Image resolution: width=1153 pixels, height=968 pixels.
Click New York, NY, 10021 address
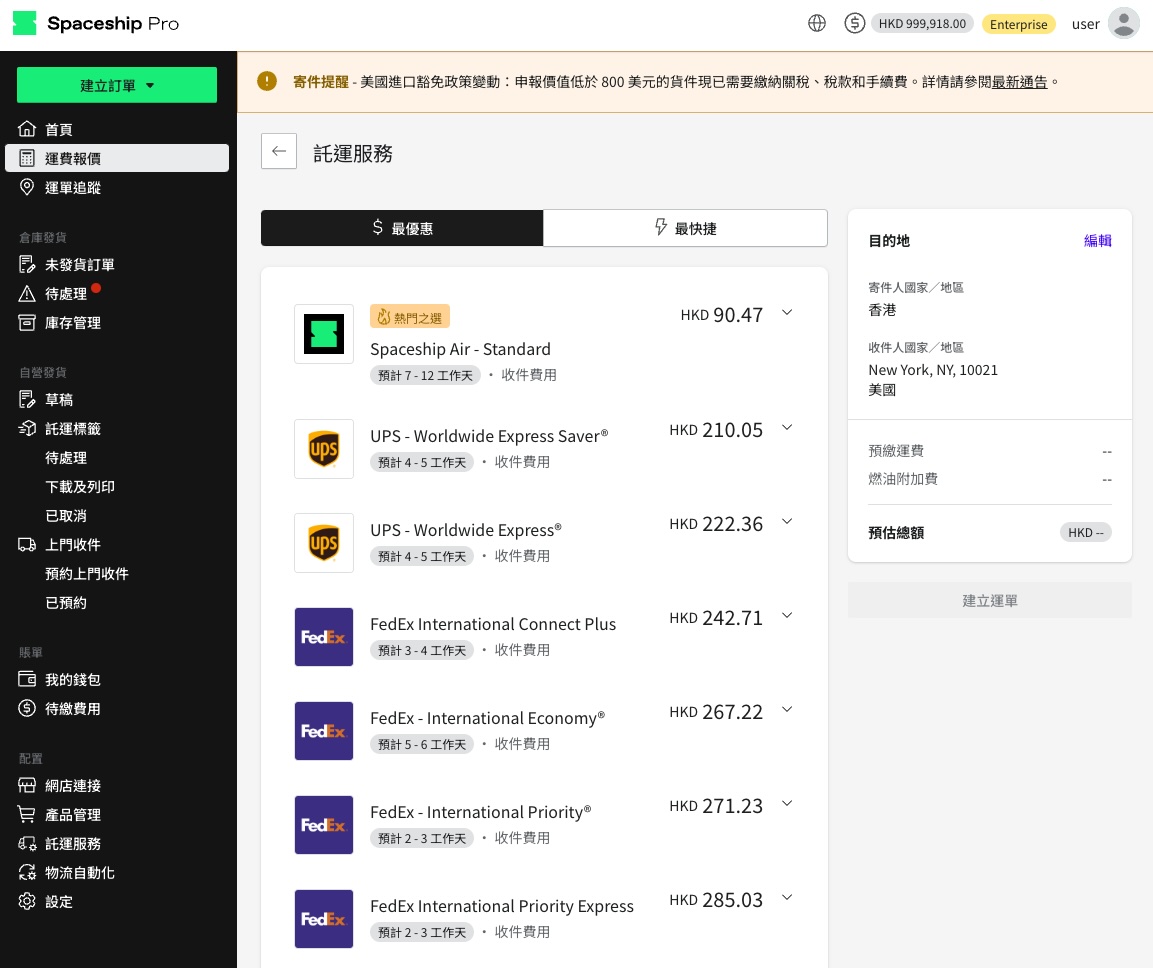pyautogui.click(x=933, y=370)
